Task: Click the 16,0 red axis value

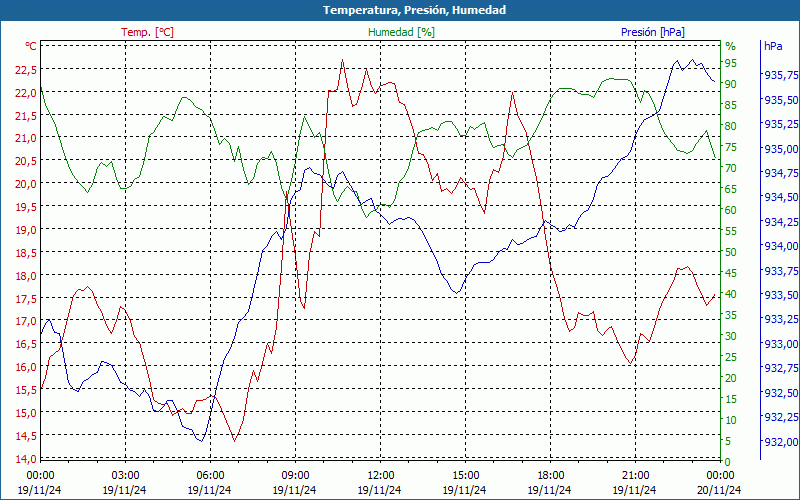Action: click(x=26, y=367)
